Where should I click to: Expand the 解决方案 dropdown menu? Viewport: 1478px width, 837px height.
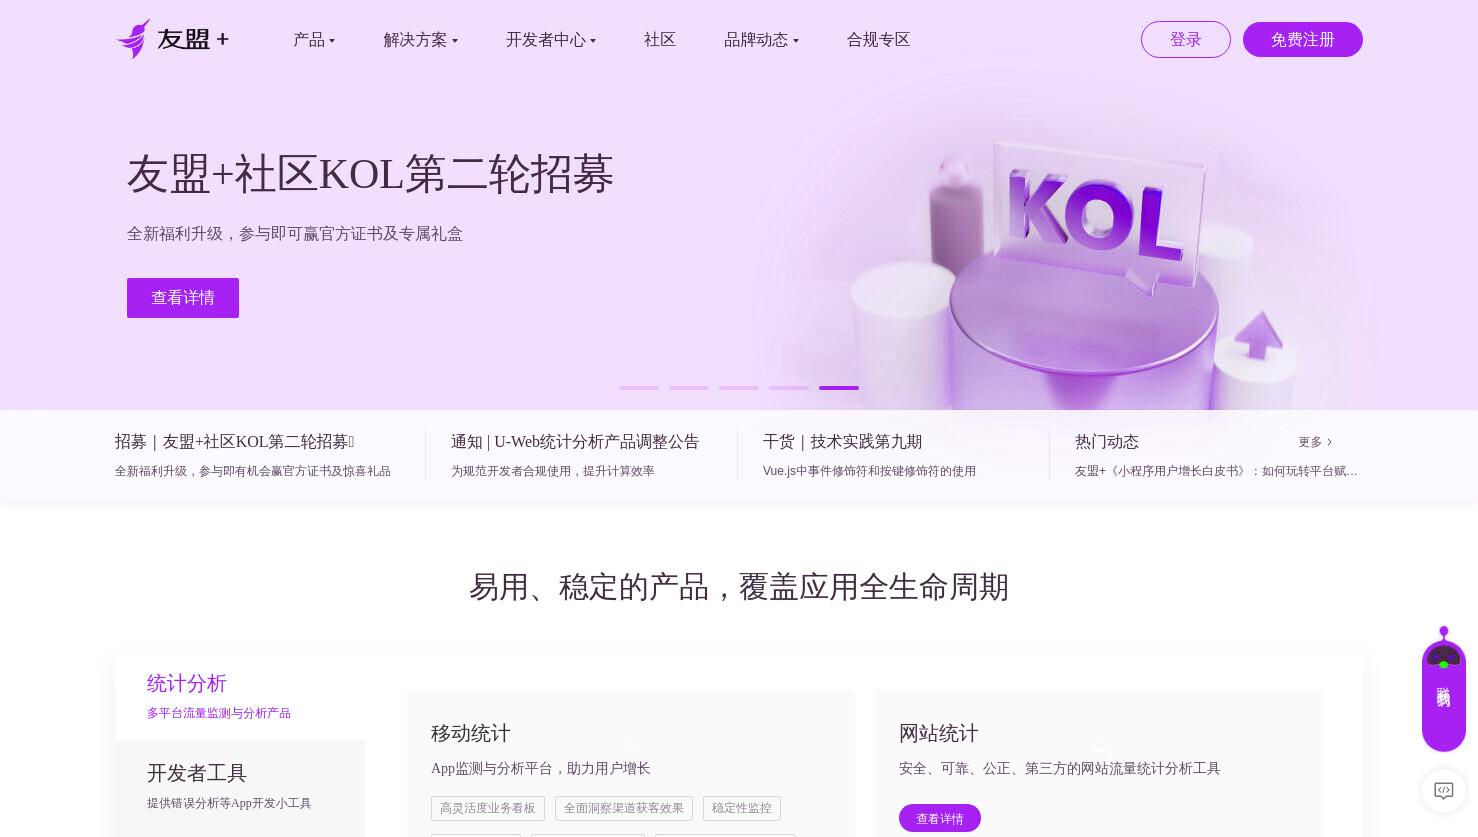[x=420, y=40]
